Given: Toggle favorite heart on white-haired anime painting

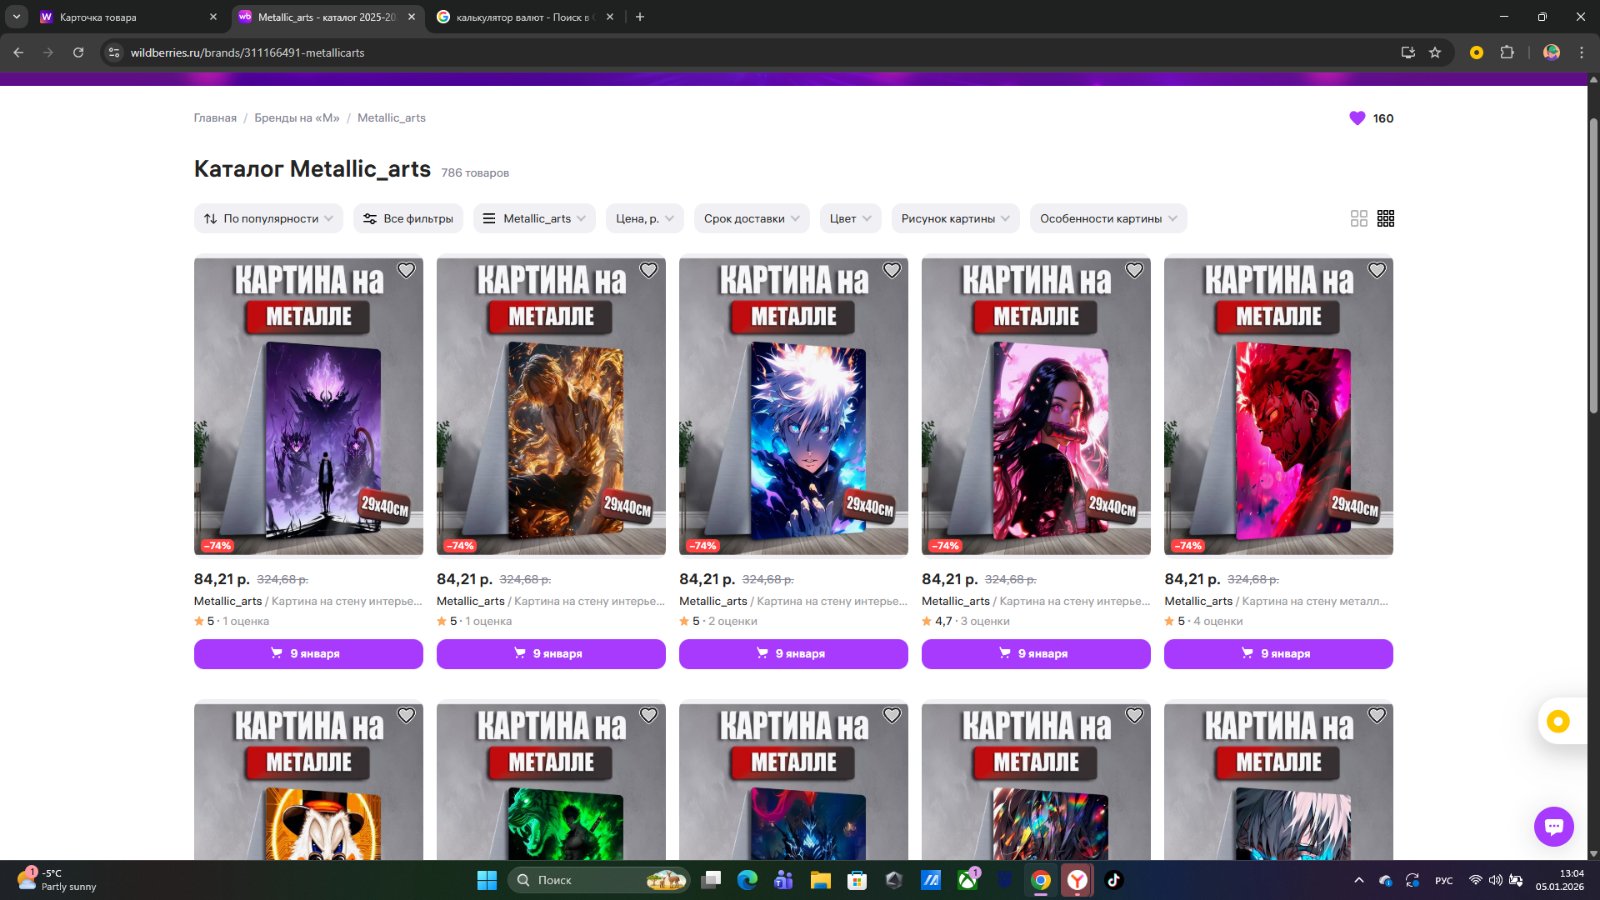Looking at the screenshot, I should click(x=891, y=270).
